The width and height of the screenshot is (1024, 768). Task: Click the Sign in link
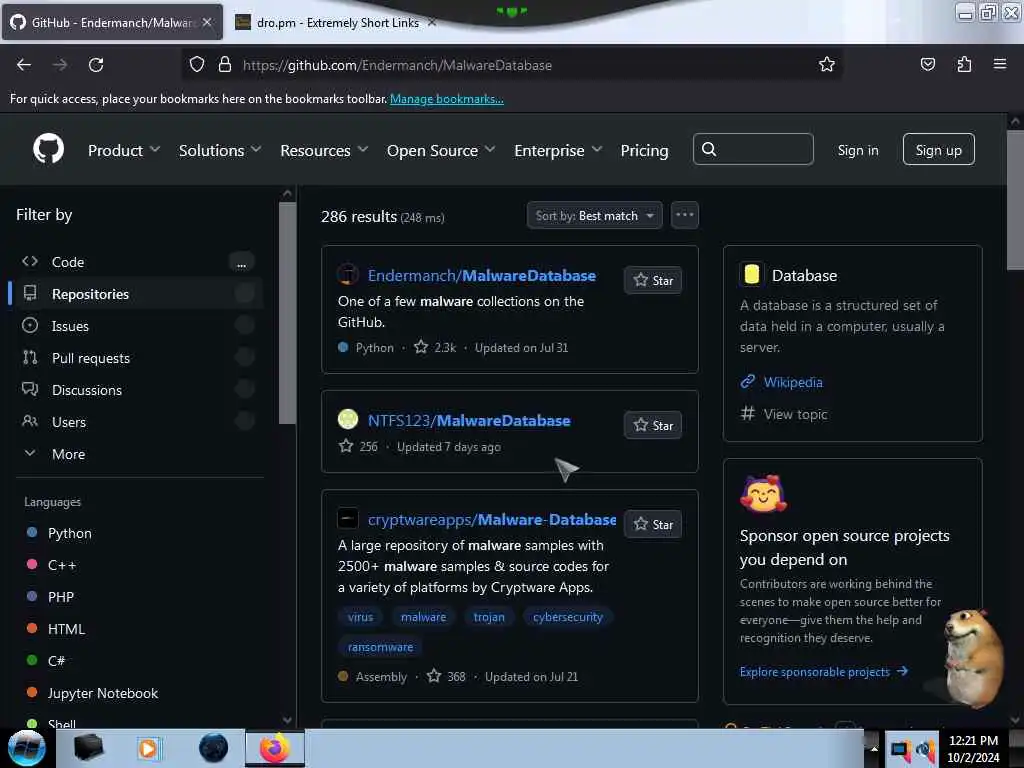[x=858, y=150]
